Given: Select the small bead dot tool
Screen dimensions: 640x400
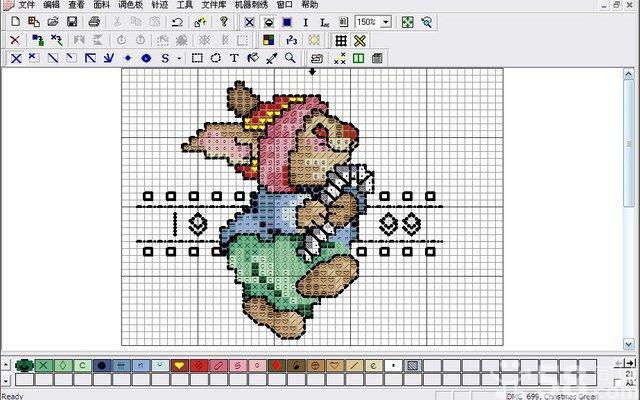Looking at the screenshot, I should [x=128, y=58].
